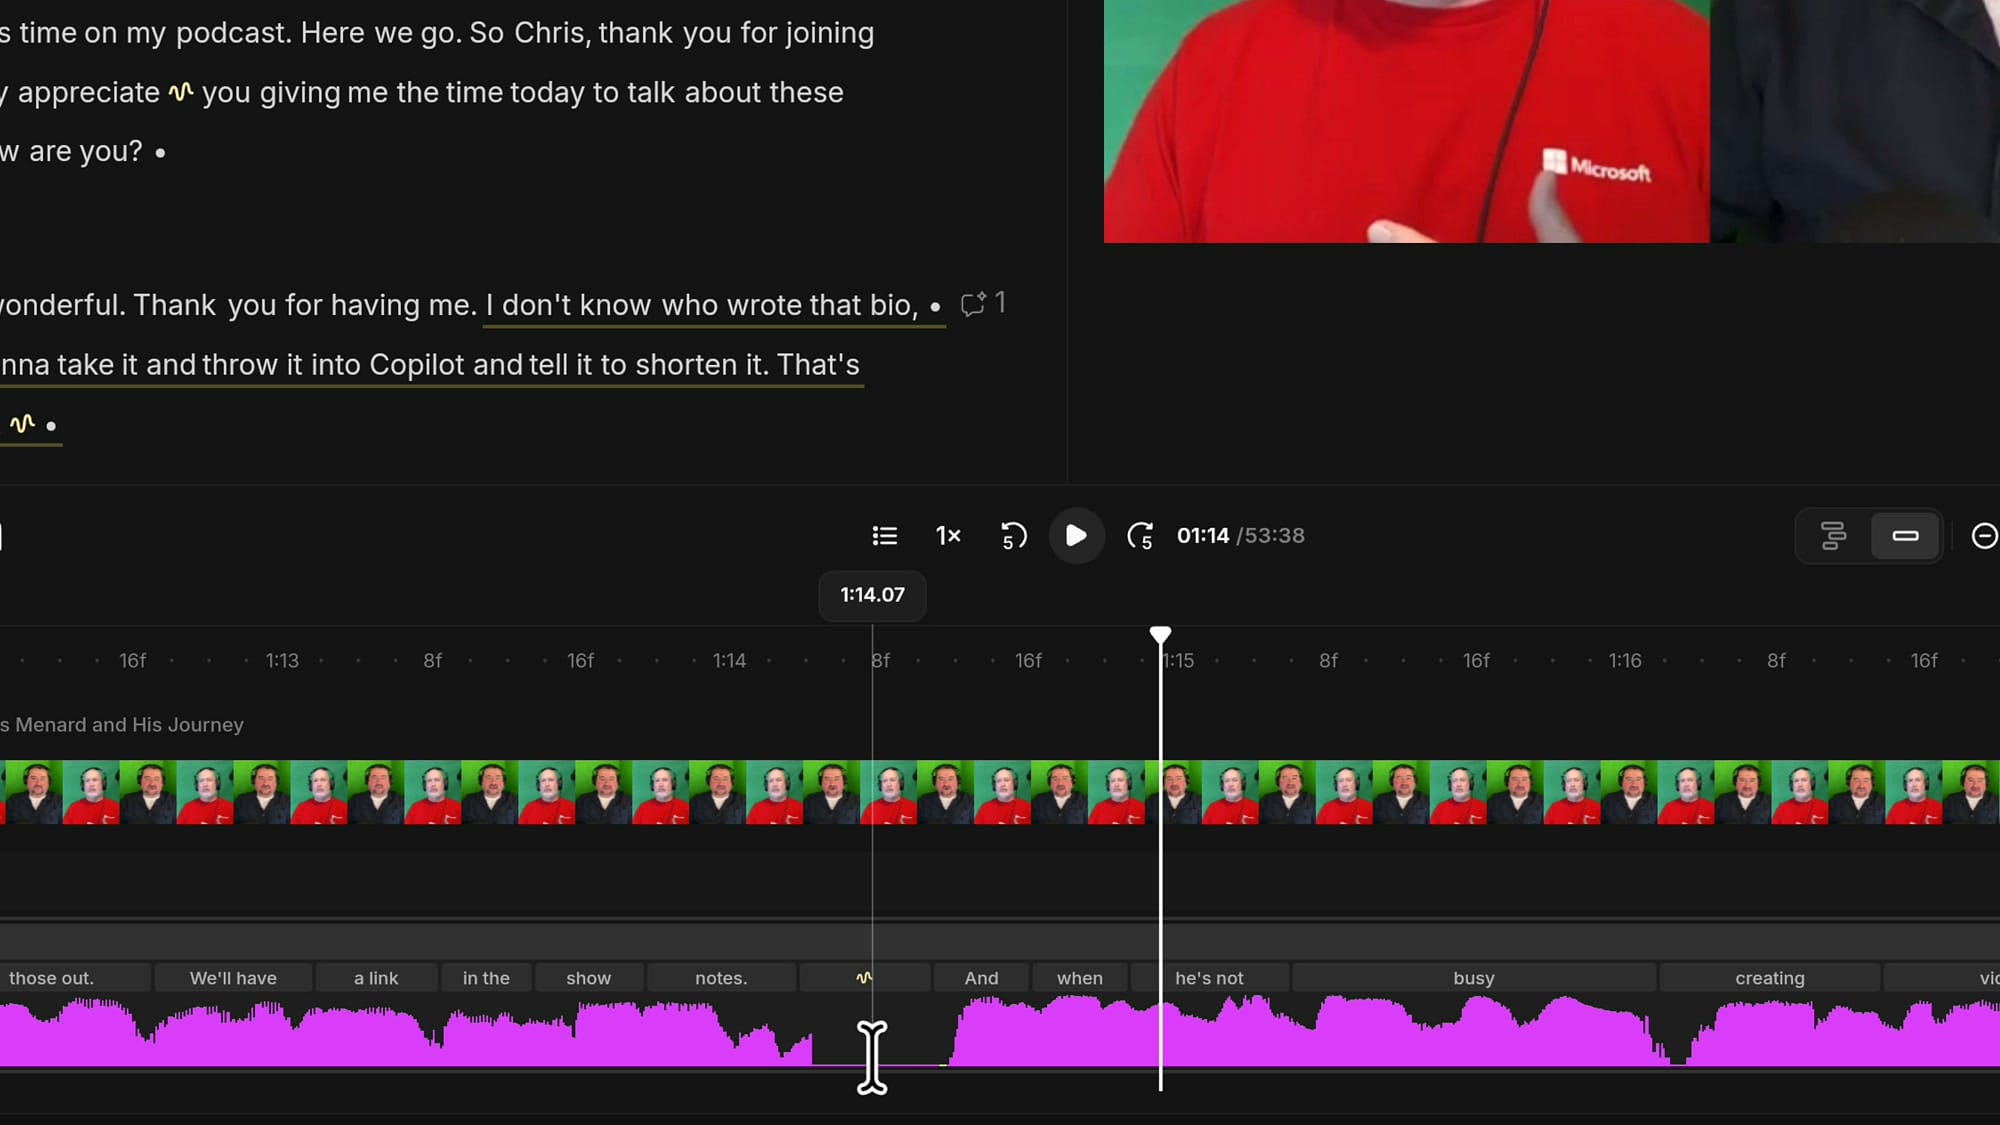Click the 01:14 current time display
This screenshot has height=1125, width=2000.
coord(1203,536)
